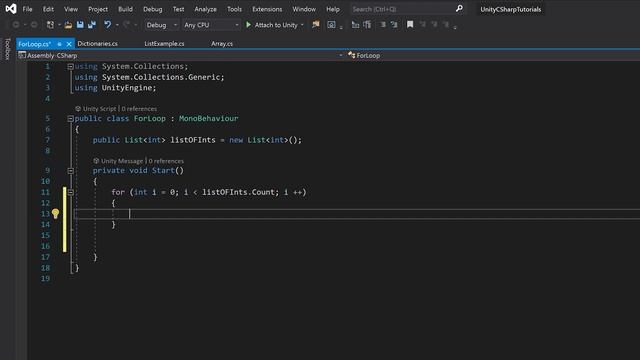This screenshot has width=640, height=360.
Task: Open the Debug configuration dropdown
Action: (161, 25)
